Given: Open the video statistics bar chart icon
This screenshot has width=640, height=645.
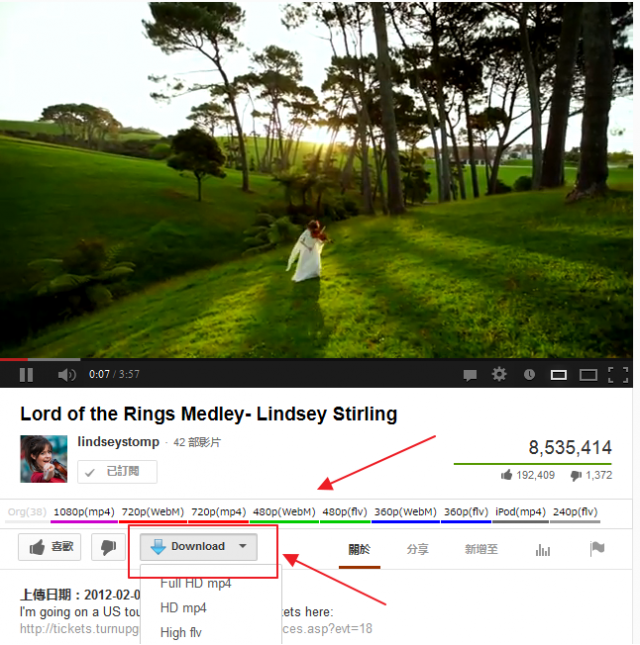Looking at the screenshot, I should (543, 550).
